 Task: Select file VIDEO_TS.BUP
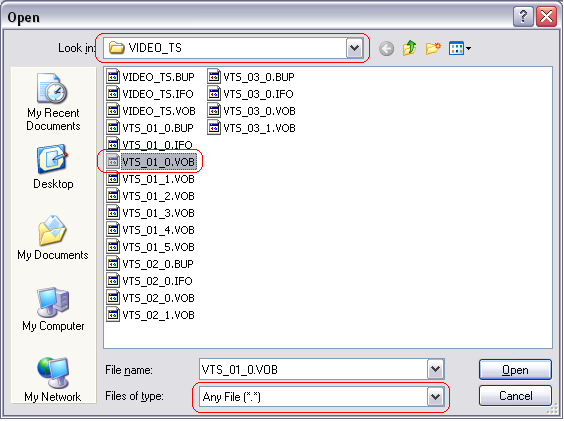click(150, 77)
